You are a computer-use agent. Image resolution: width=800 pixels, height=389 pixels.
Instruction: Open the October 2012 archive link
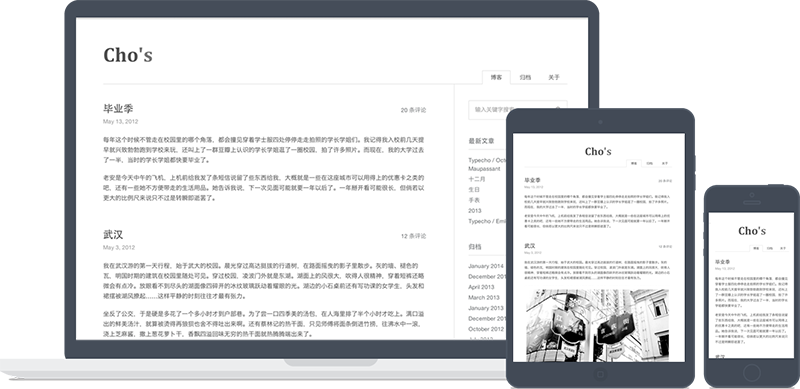tap(486, 329)
